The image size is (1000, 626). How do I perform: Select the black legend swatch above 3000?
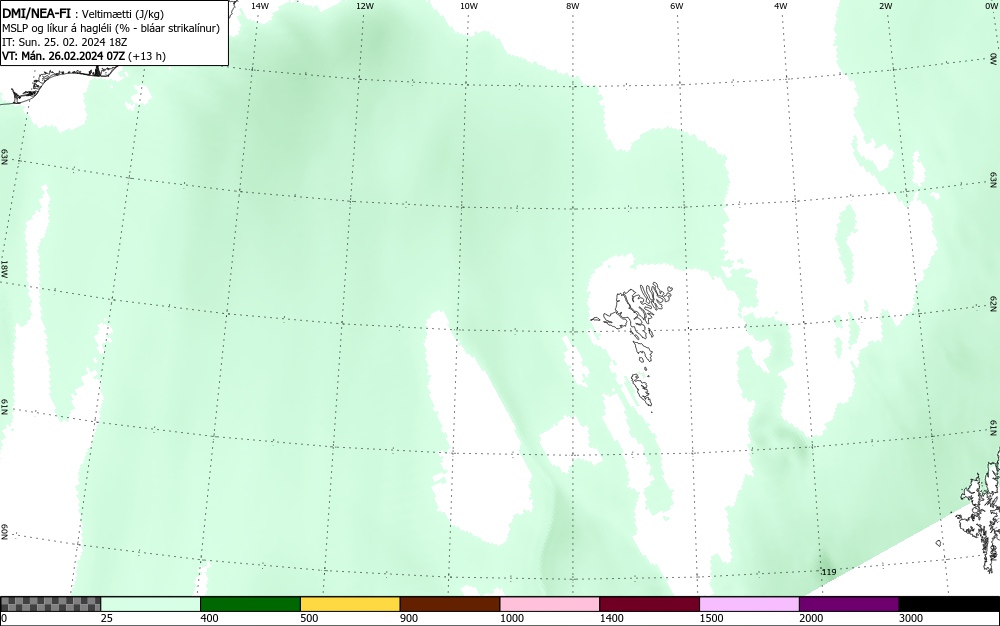click(x=949, y=604)
